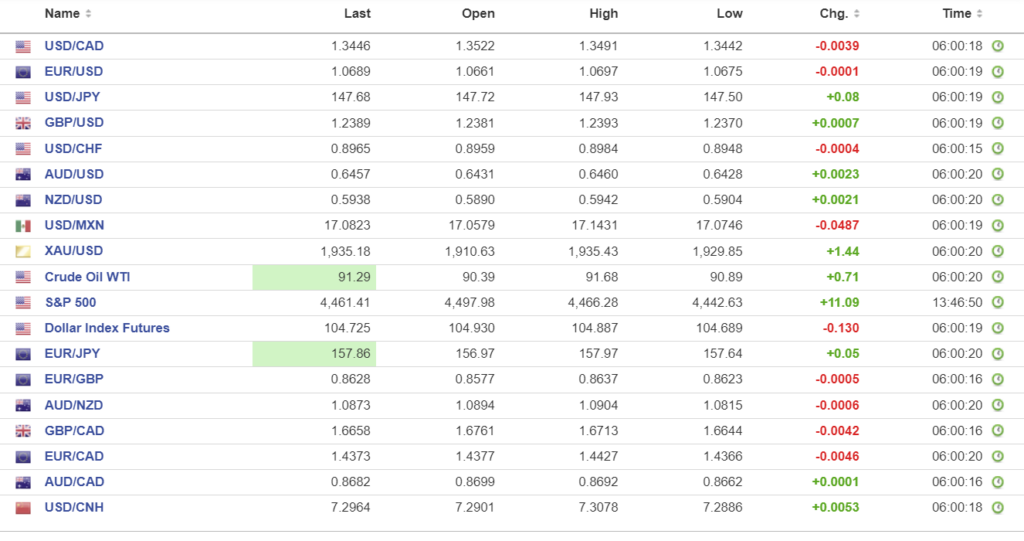Click the gold bar icon beside XAU/USD
This screenshot has width=1024, height=541.
[23, 251]
